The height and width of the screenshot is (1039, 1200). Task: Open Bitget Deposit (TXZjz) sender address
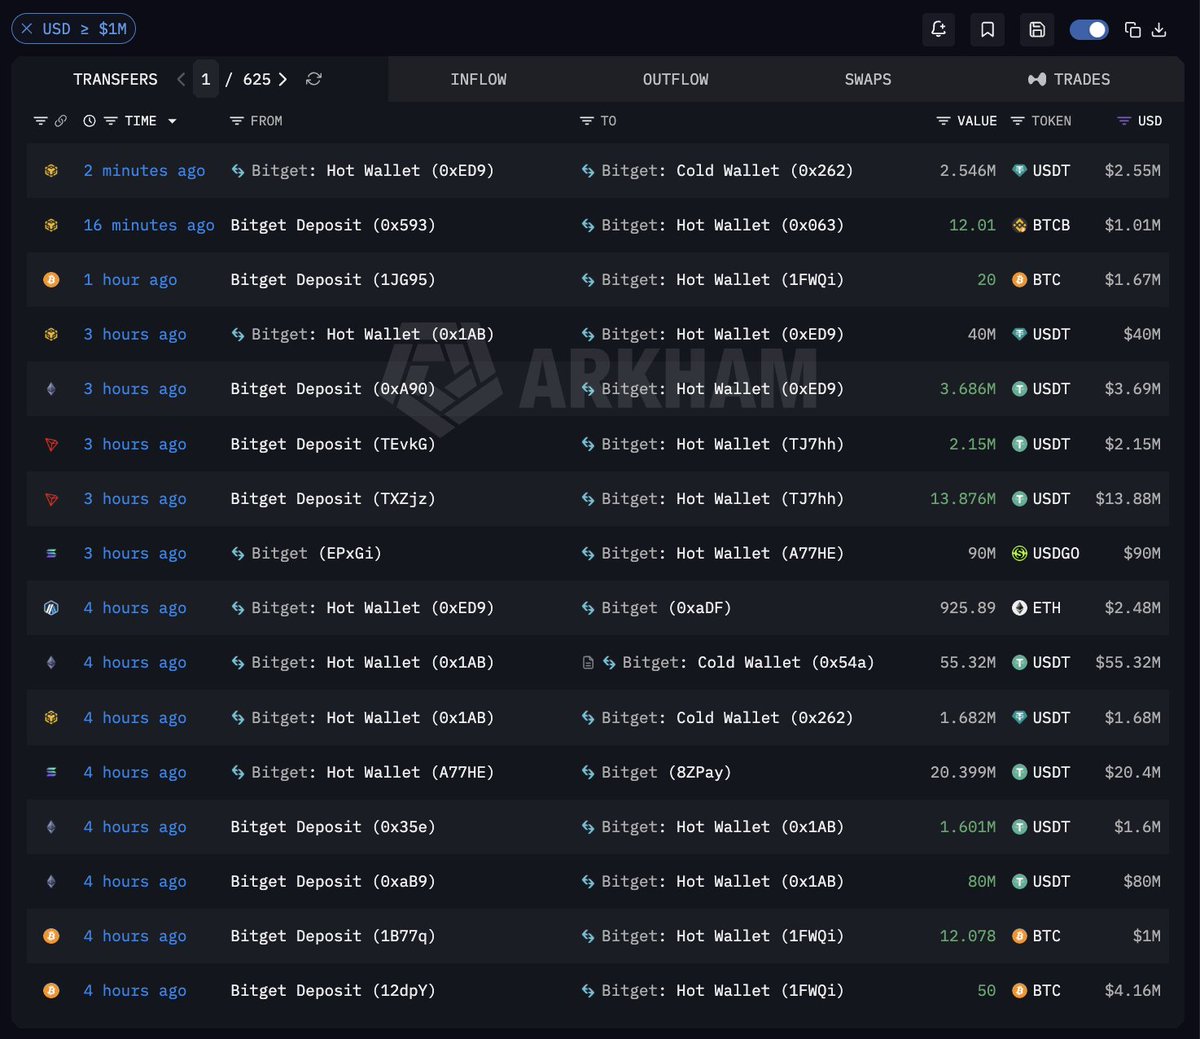333,498
